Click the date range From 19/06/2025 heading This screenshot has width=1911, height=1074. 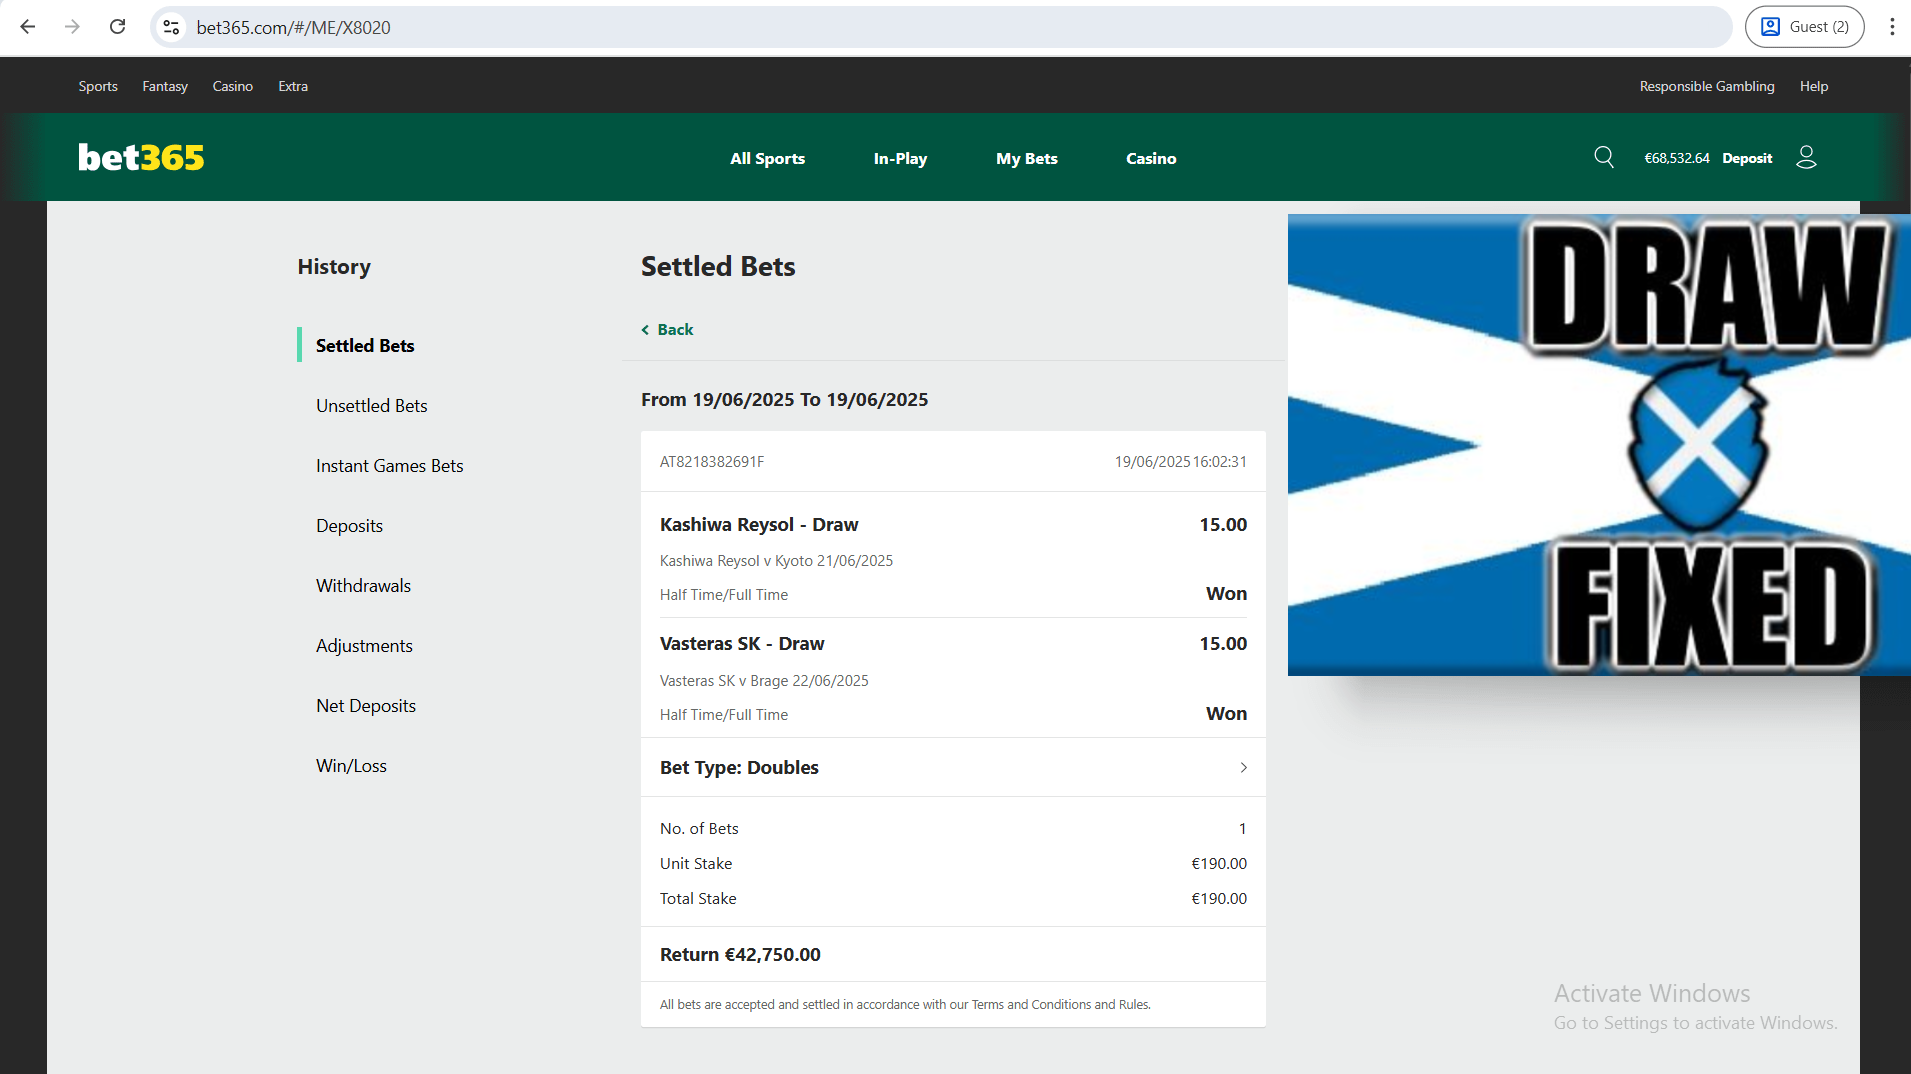click(784, 399)
